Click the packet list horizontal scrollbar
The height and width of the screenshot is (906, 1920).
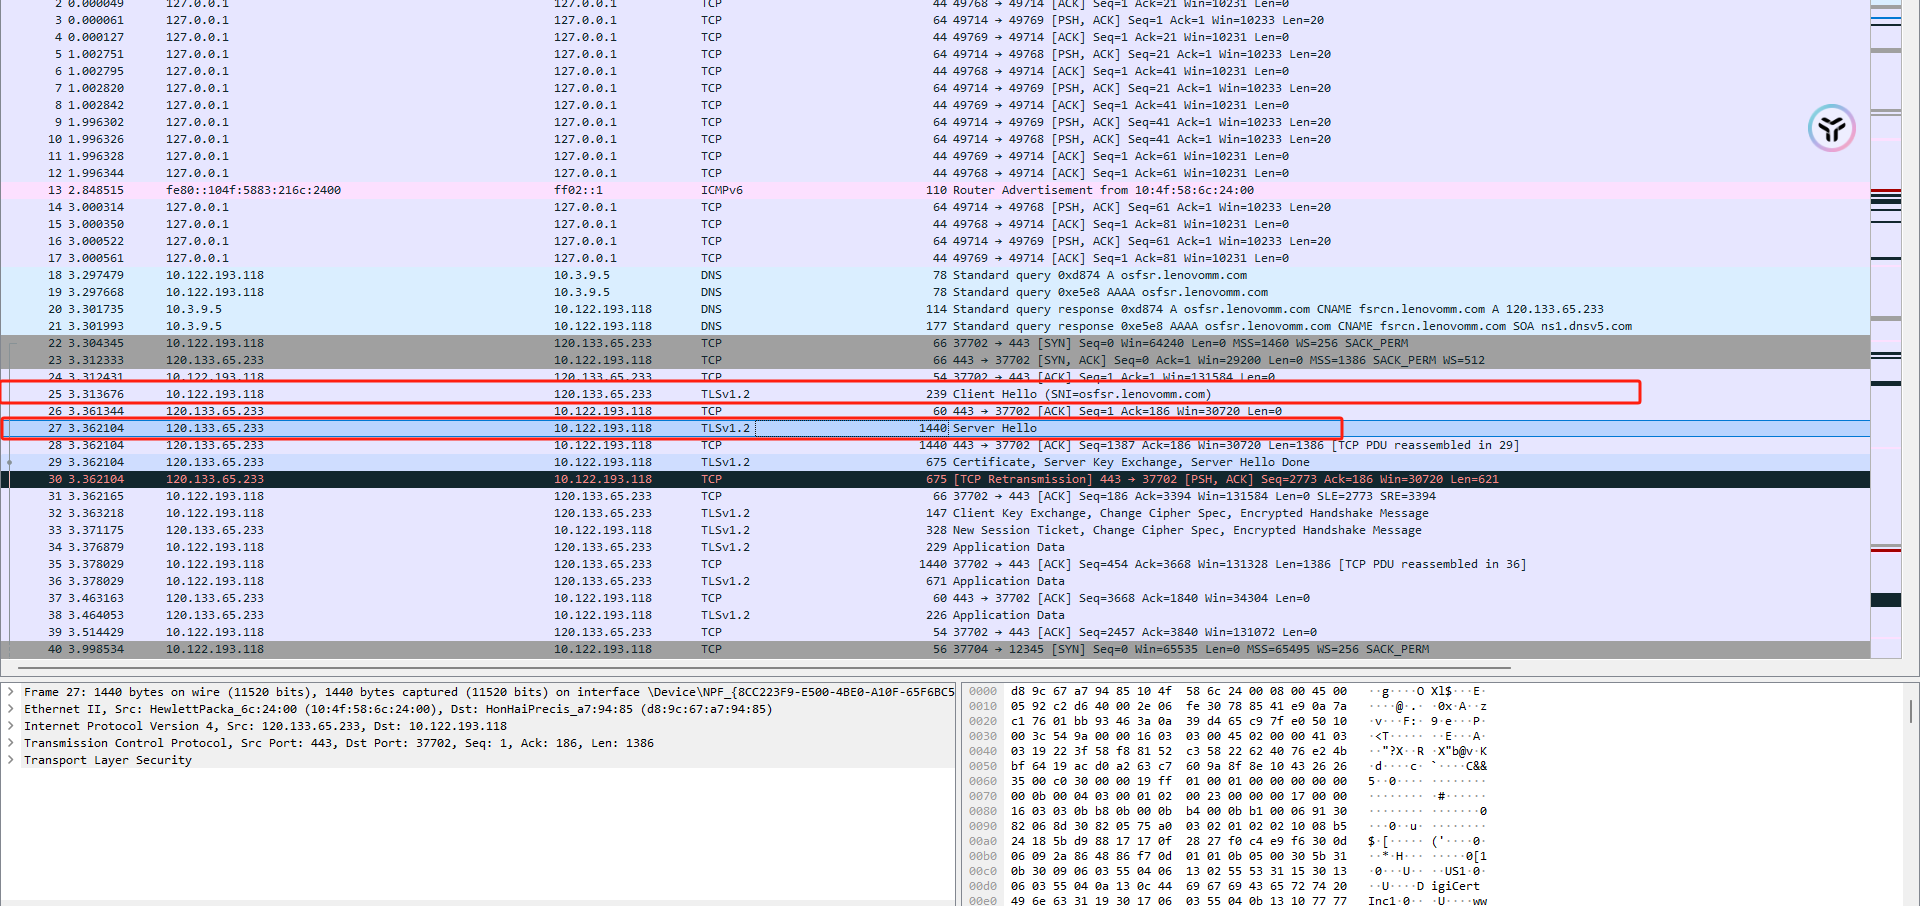pyautogui.click(x=760, y=667)
